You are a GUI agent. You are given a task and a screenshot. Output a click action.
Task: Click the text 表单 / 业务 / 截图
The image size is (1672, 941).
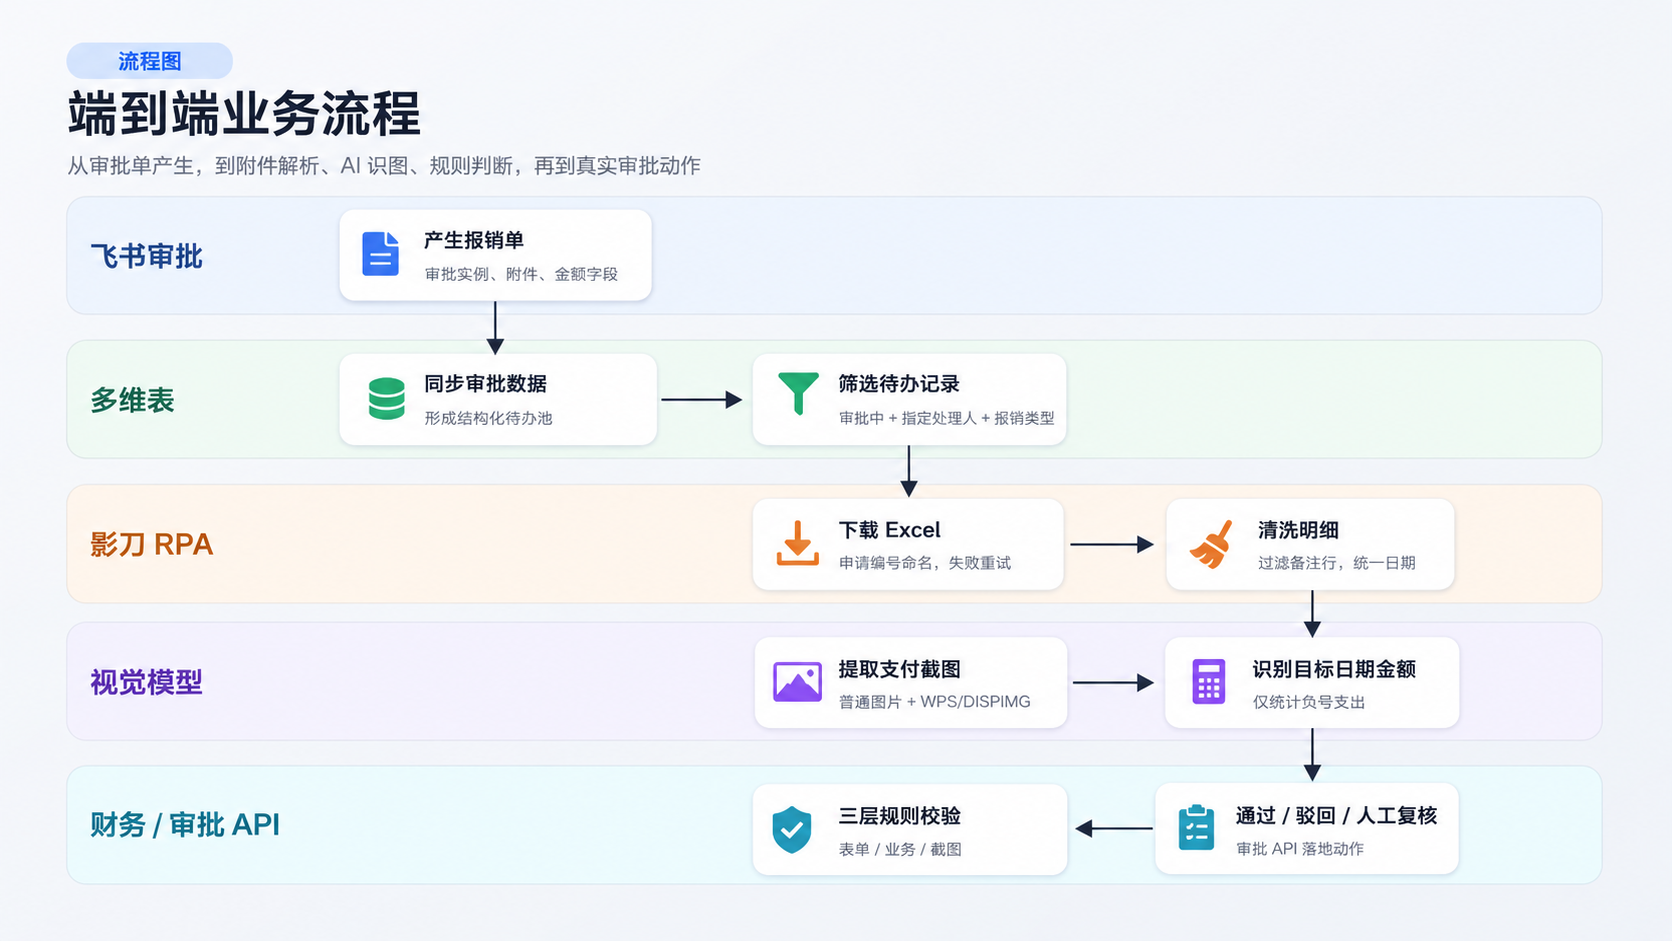900,849
